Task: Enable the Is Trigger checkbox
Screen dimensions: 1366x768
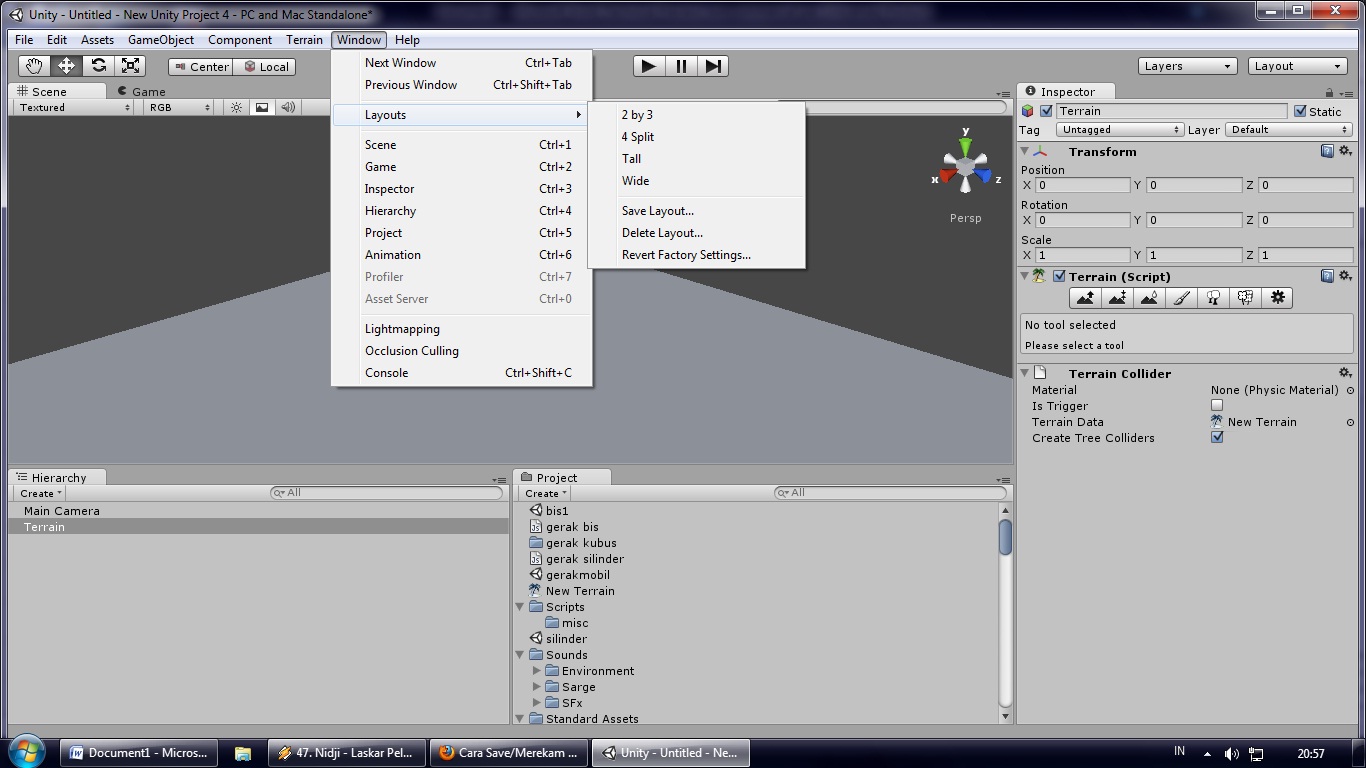Action: coord(1217,406)
